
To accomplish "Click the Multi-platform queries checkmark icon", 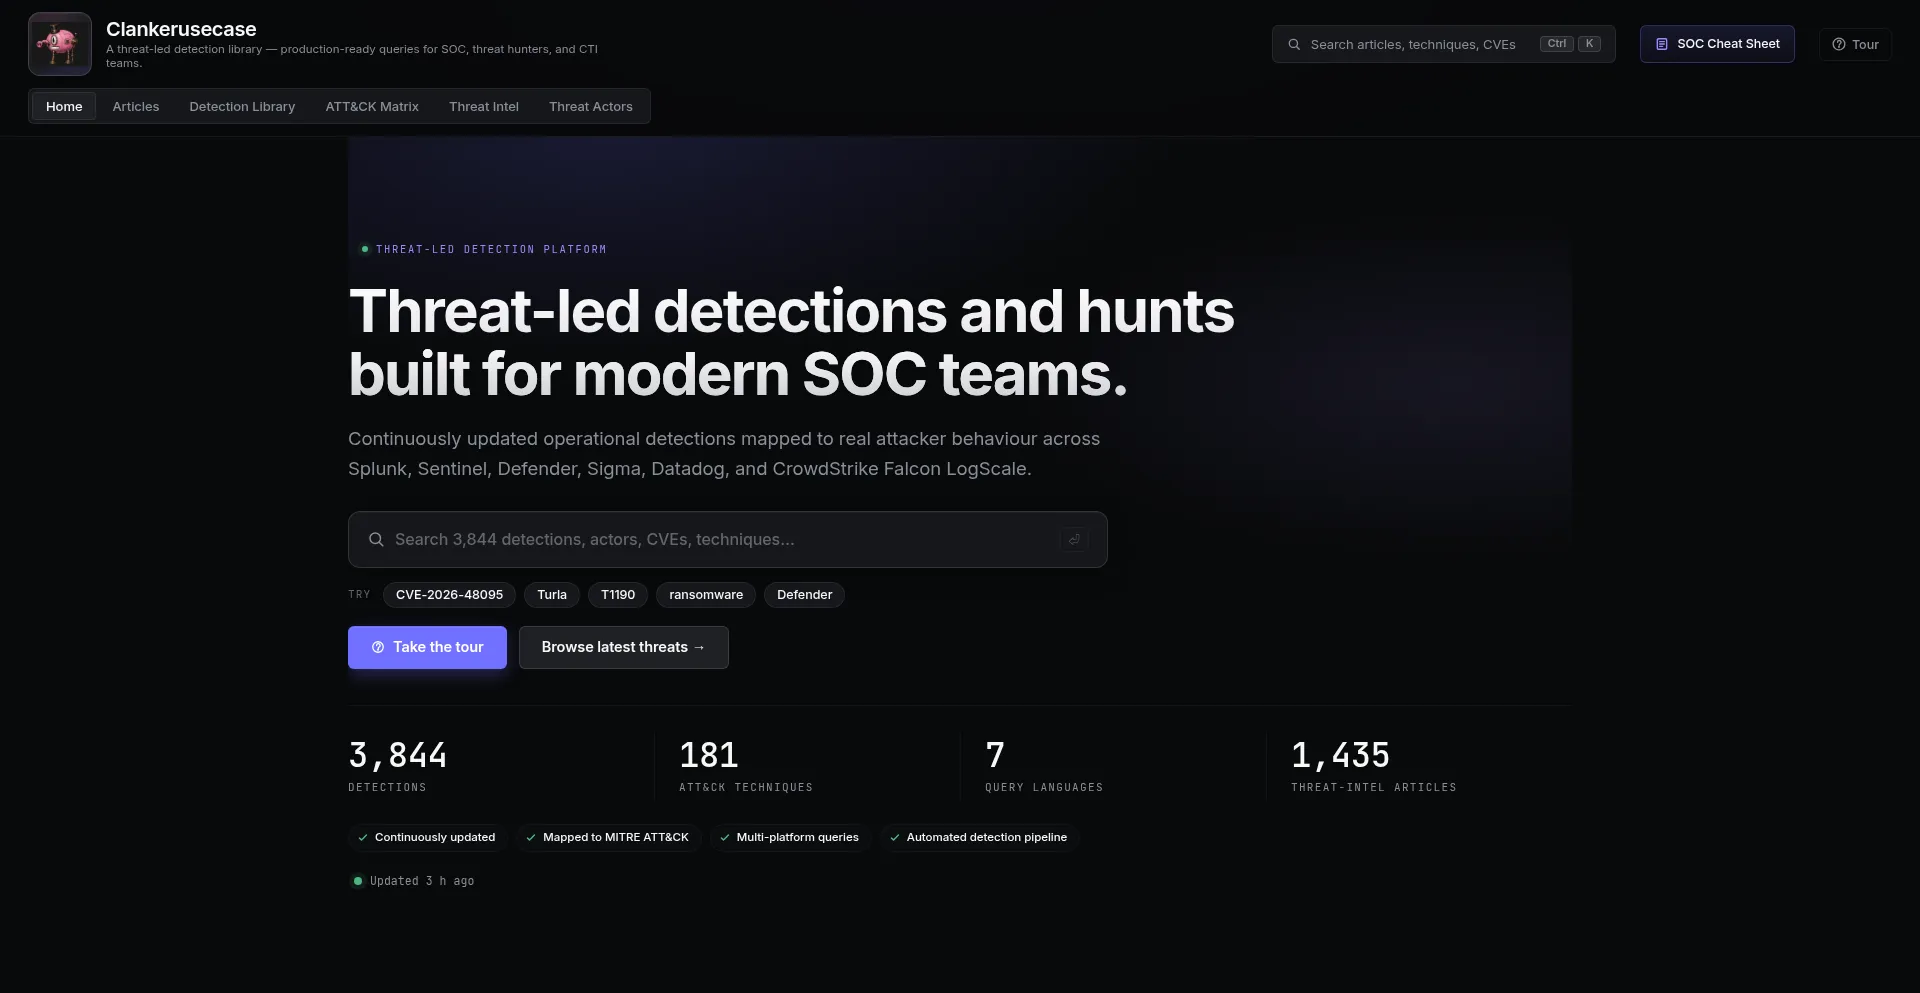I will coord(725,838).
